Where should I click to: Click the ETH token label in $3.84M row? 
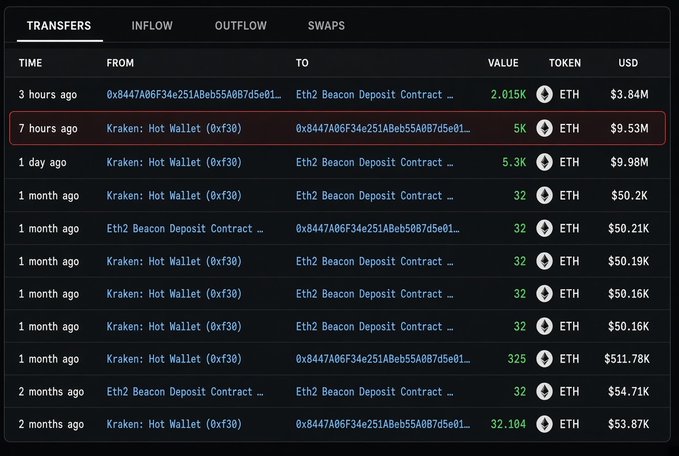(x=569, y=94)
